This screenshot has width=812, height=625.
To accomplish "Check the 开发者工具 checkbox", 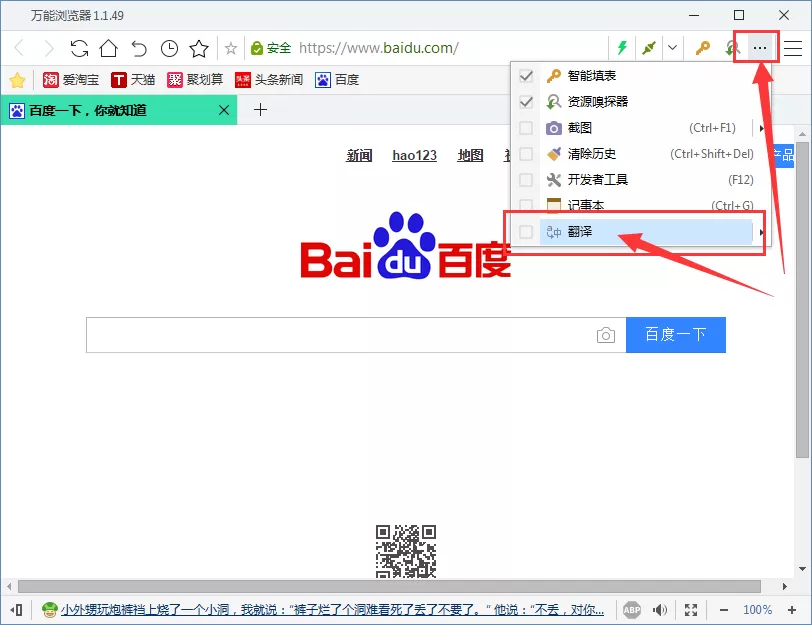I will point(526,180).
